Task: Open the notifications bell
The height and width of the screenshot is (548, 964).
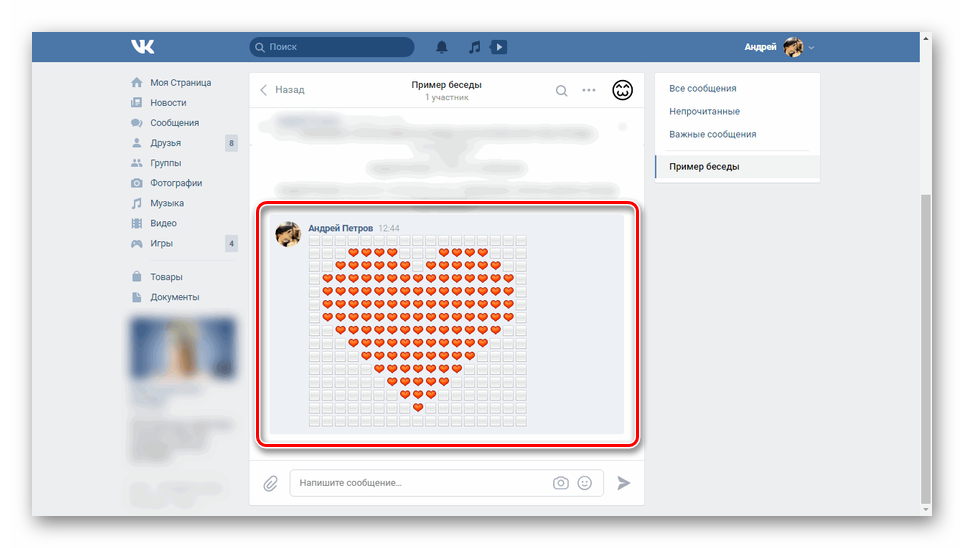Action: [442, 47]
